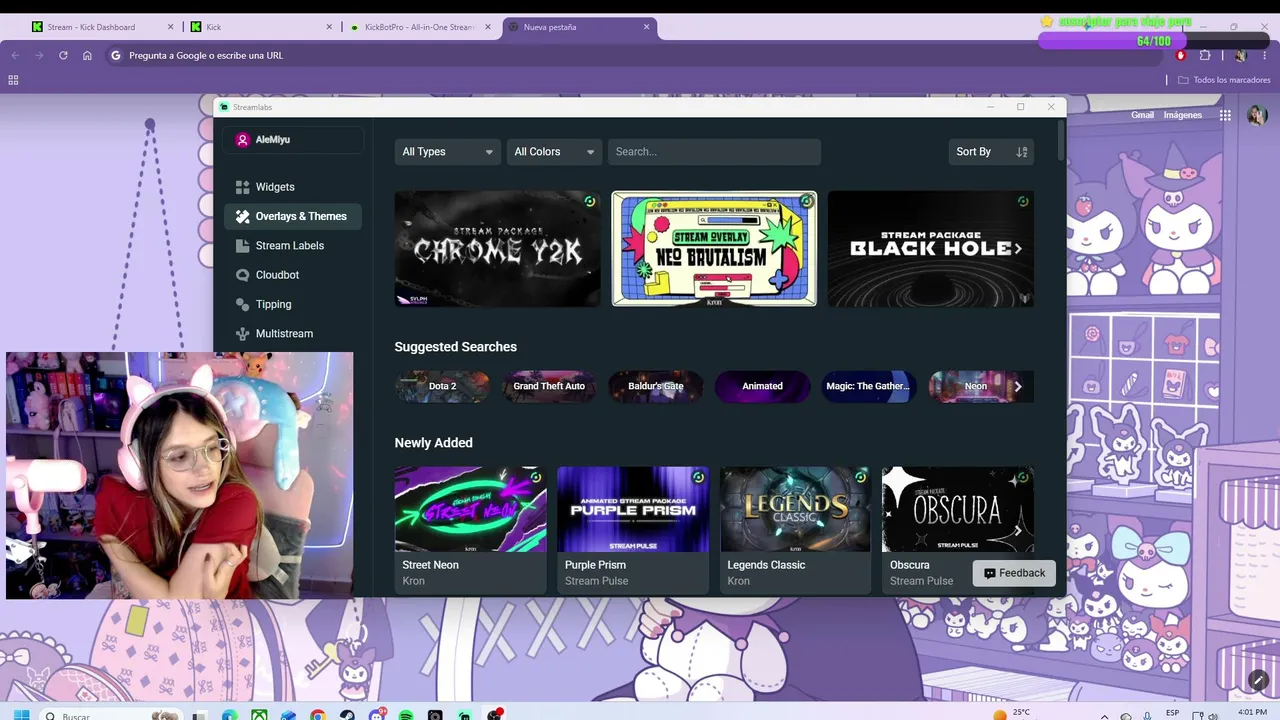Open Tipping in the sidebar
The height and width of the screenshot is (720, 1280).
point(293,304)
